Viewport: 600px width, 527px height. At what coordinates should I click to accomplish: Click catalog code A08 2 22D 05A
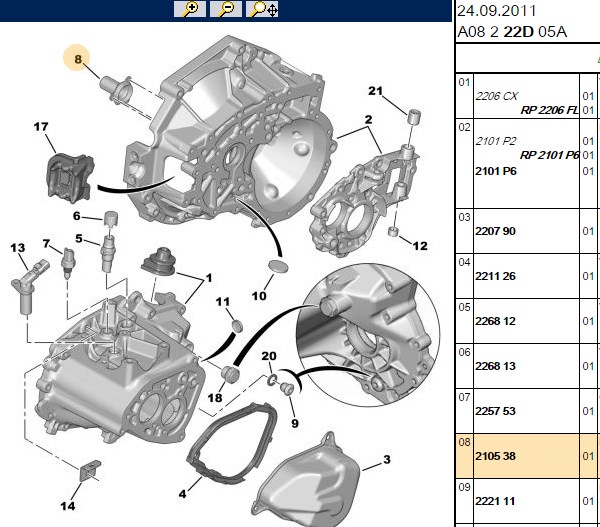click(x=512, y=32)
